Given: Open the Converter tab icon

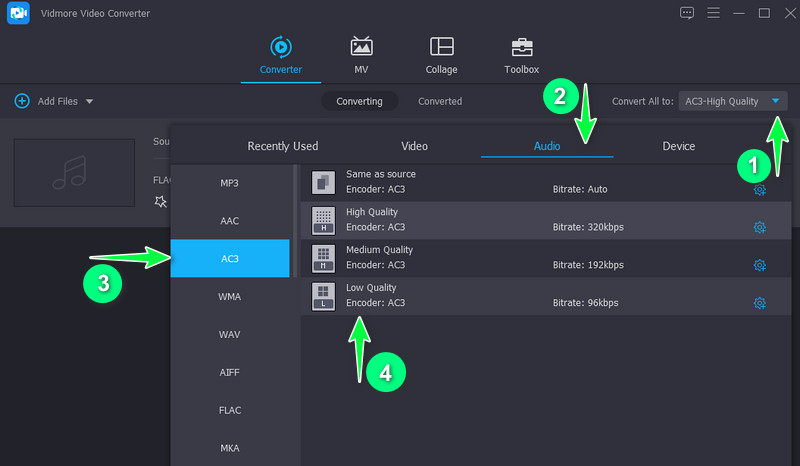Looking at the screenshot, I should tap(281, 47).
